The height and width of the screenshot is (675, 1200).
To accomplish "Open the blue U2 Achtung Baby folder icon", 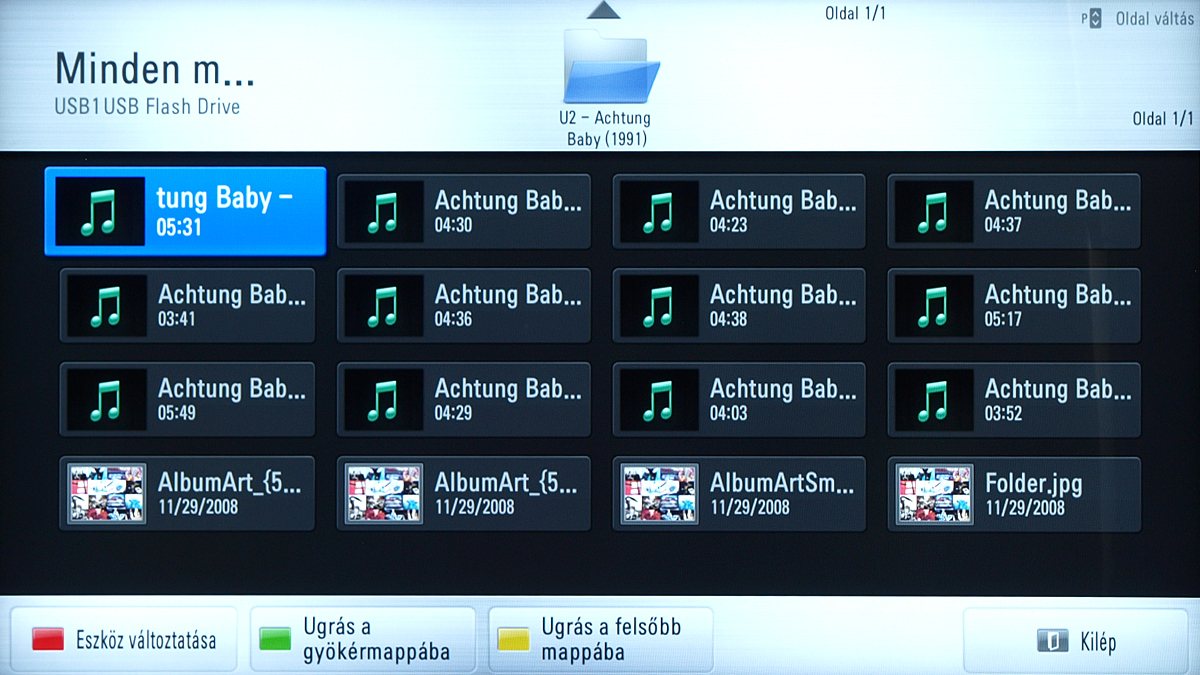I will [611, 65].
